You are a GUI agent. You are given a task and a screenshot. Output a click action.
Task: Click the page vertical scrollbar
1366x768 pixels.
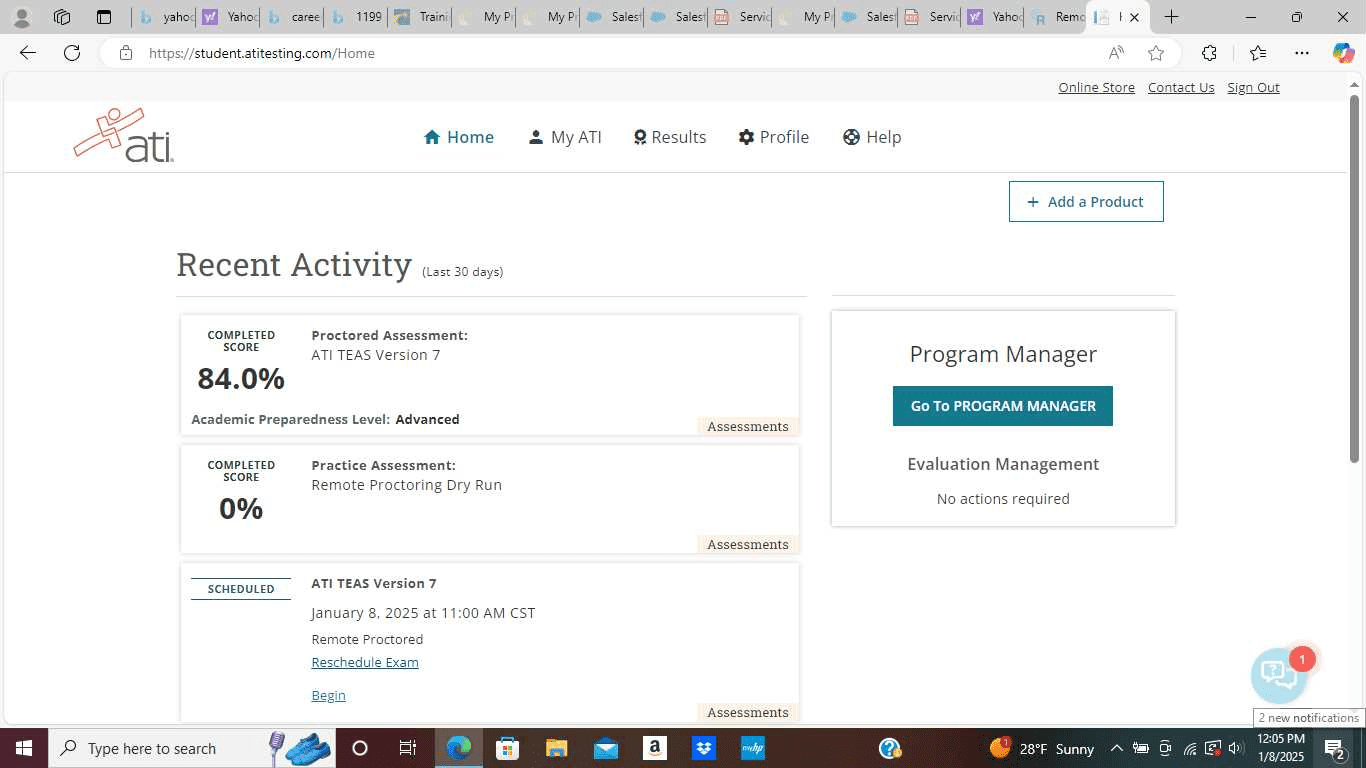pos(1355,280)
